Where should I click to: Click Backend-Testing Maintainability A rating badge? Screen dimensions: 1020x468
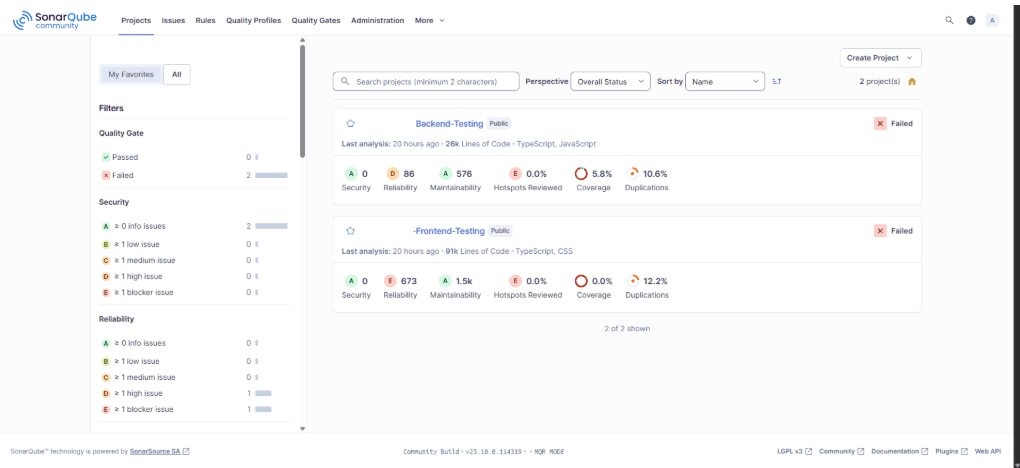coord(445,174)
